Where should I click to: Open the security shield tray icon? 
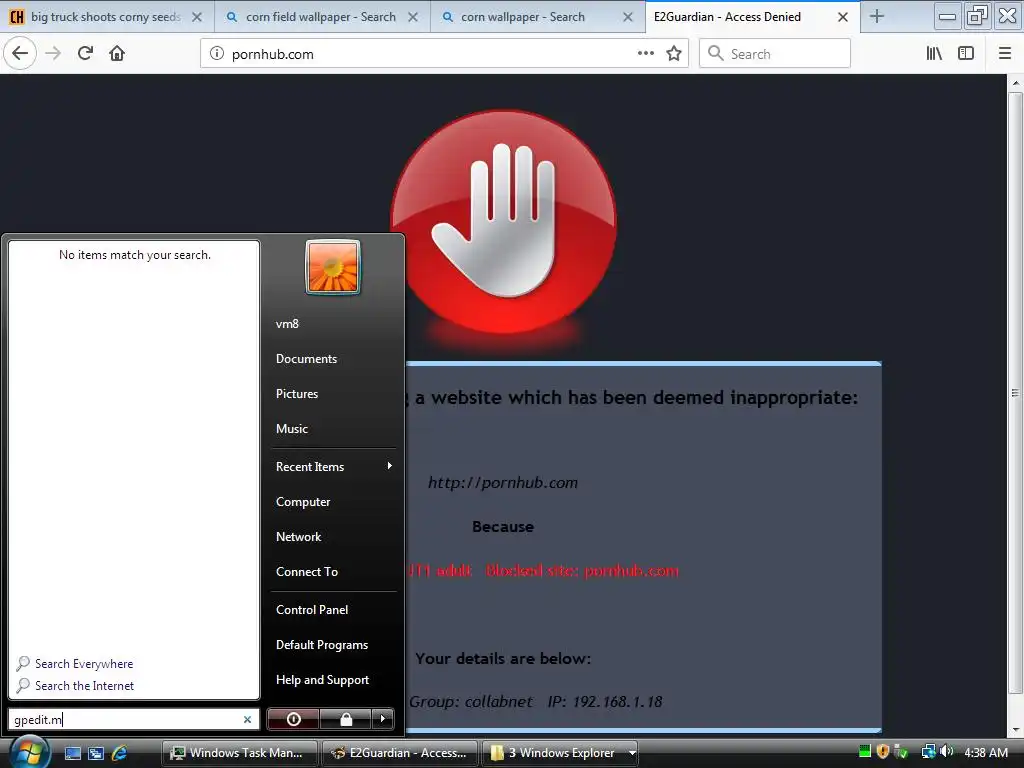pos(883,752)
